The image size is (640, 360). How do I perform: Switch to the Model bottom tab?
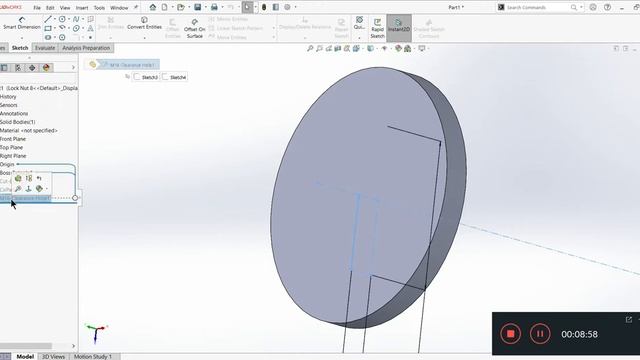[25, 356]
